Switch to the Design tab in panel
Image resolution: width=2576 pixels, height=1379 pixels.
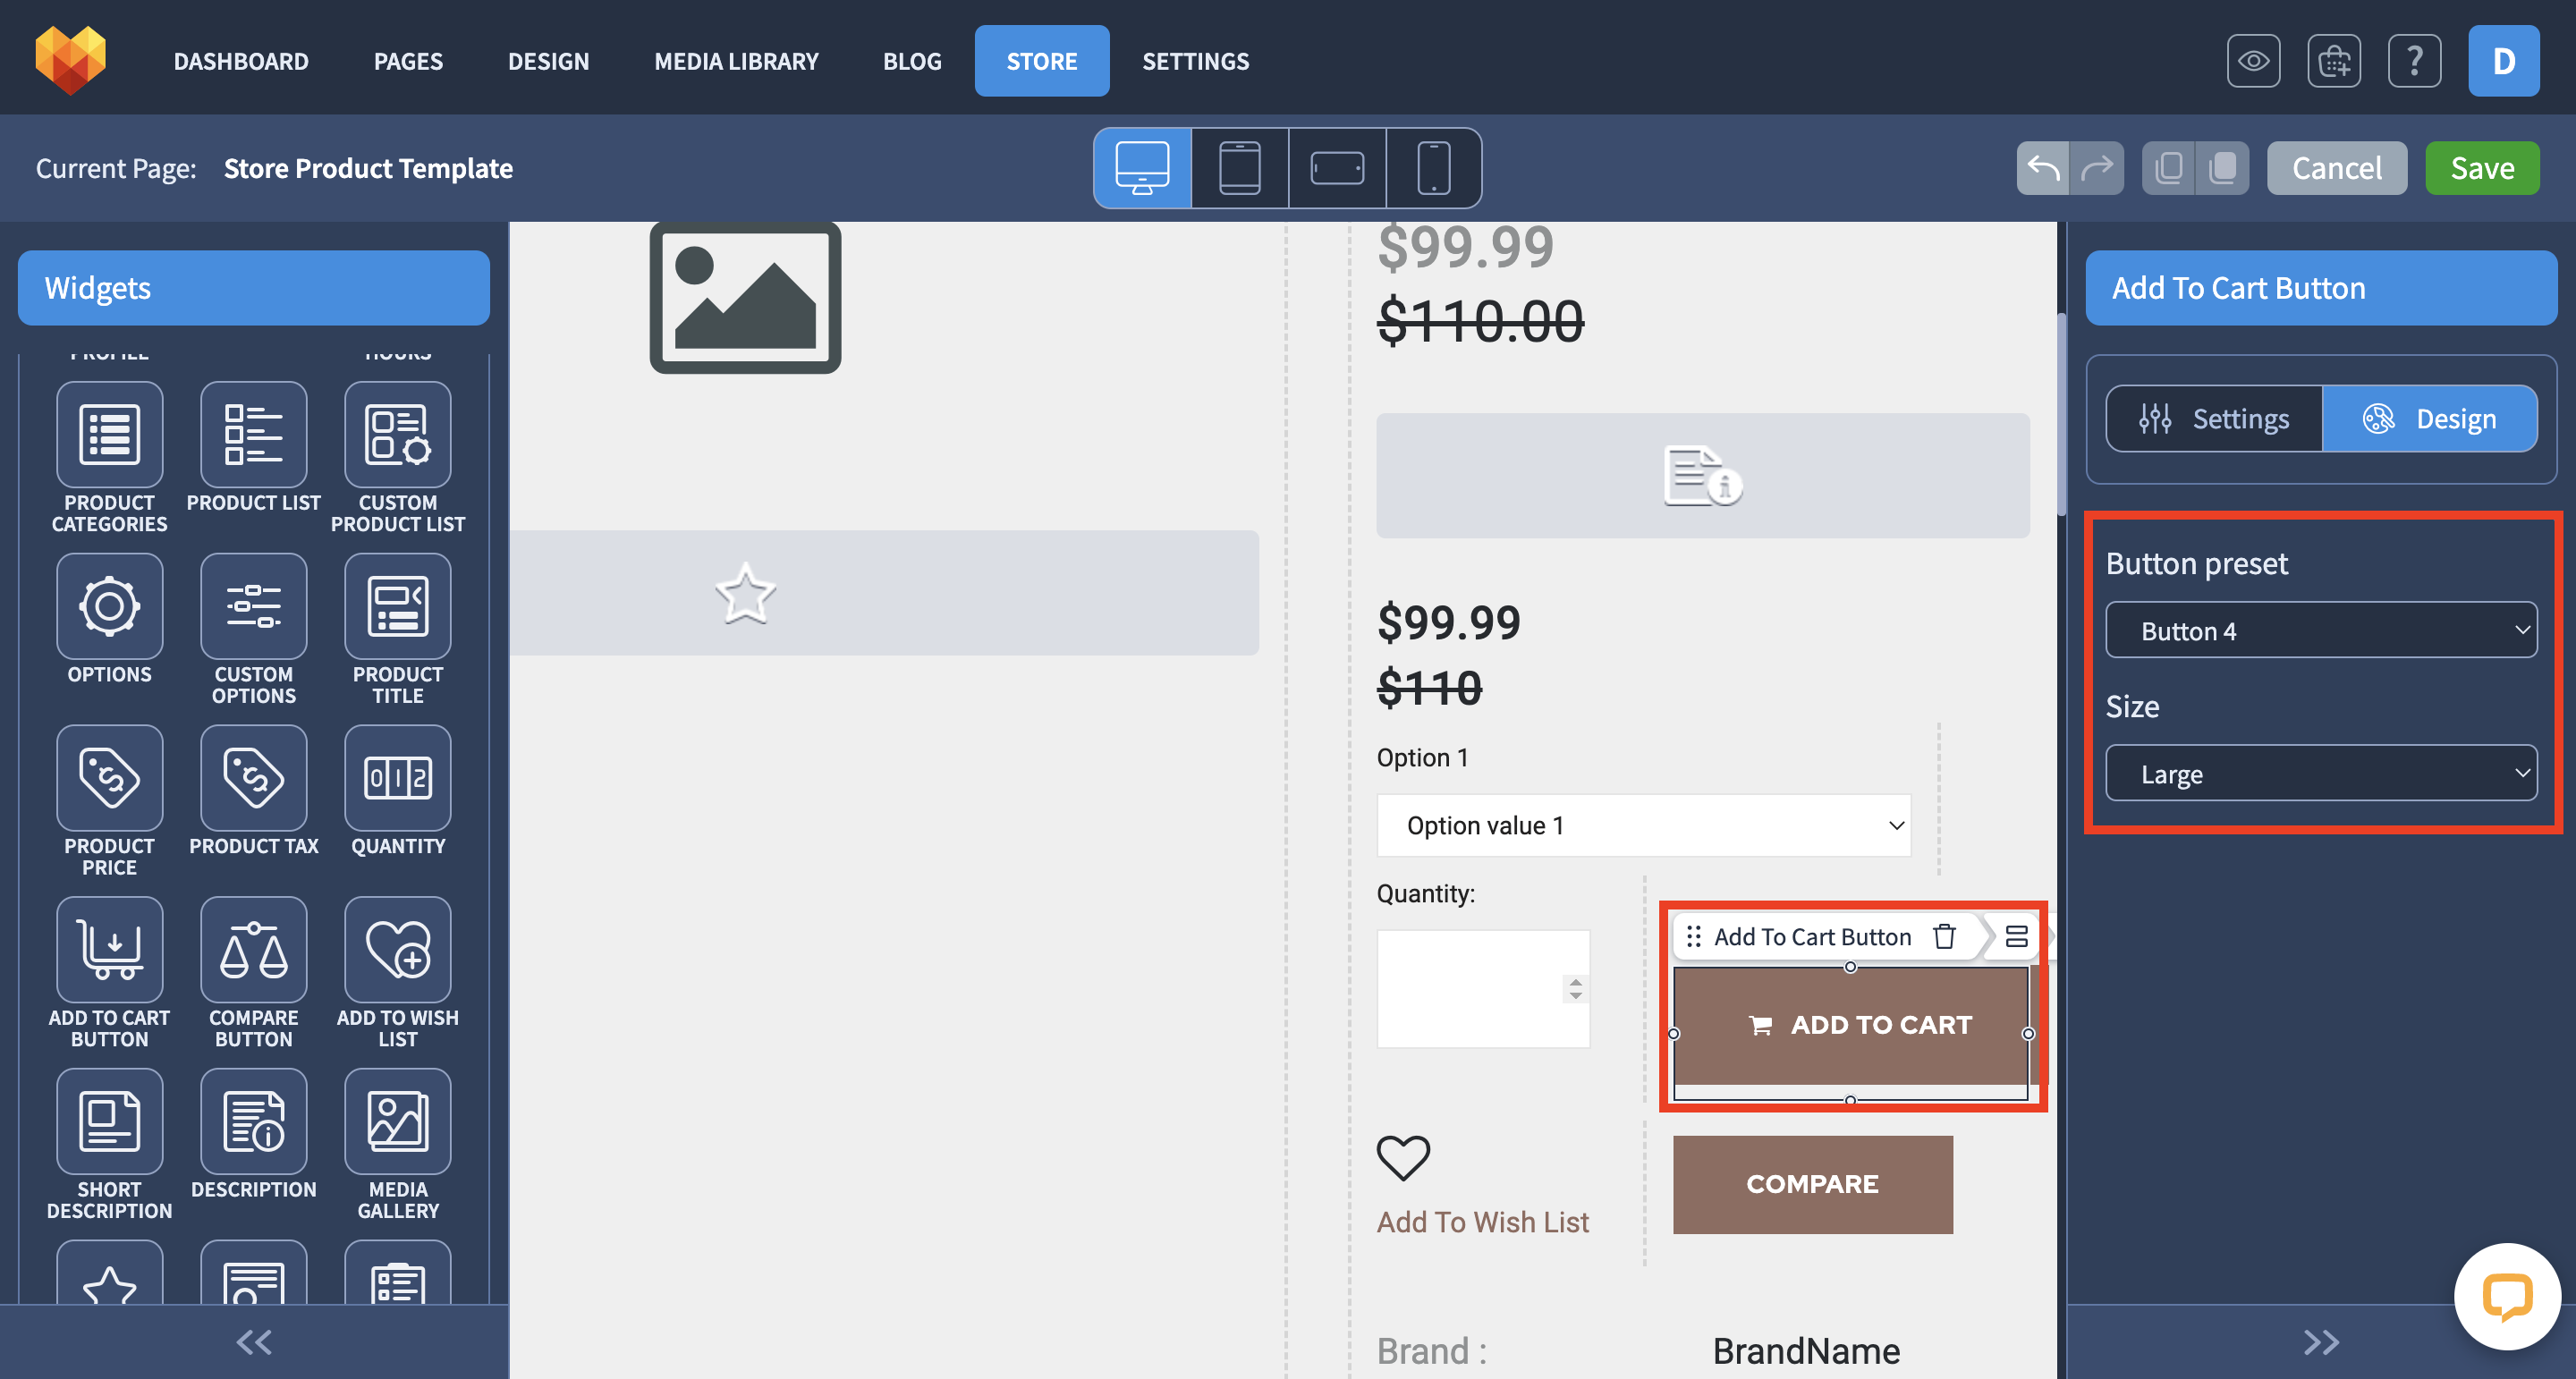tap(2429, 418)
